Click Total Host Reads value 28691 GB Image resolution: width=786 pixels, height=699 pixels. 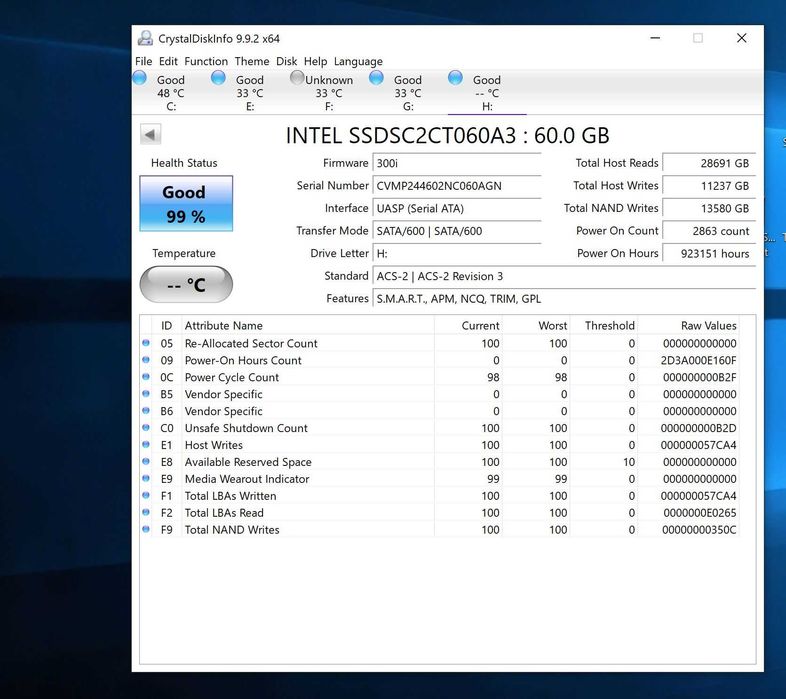(709, 163)
